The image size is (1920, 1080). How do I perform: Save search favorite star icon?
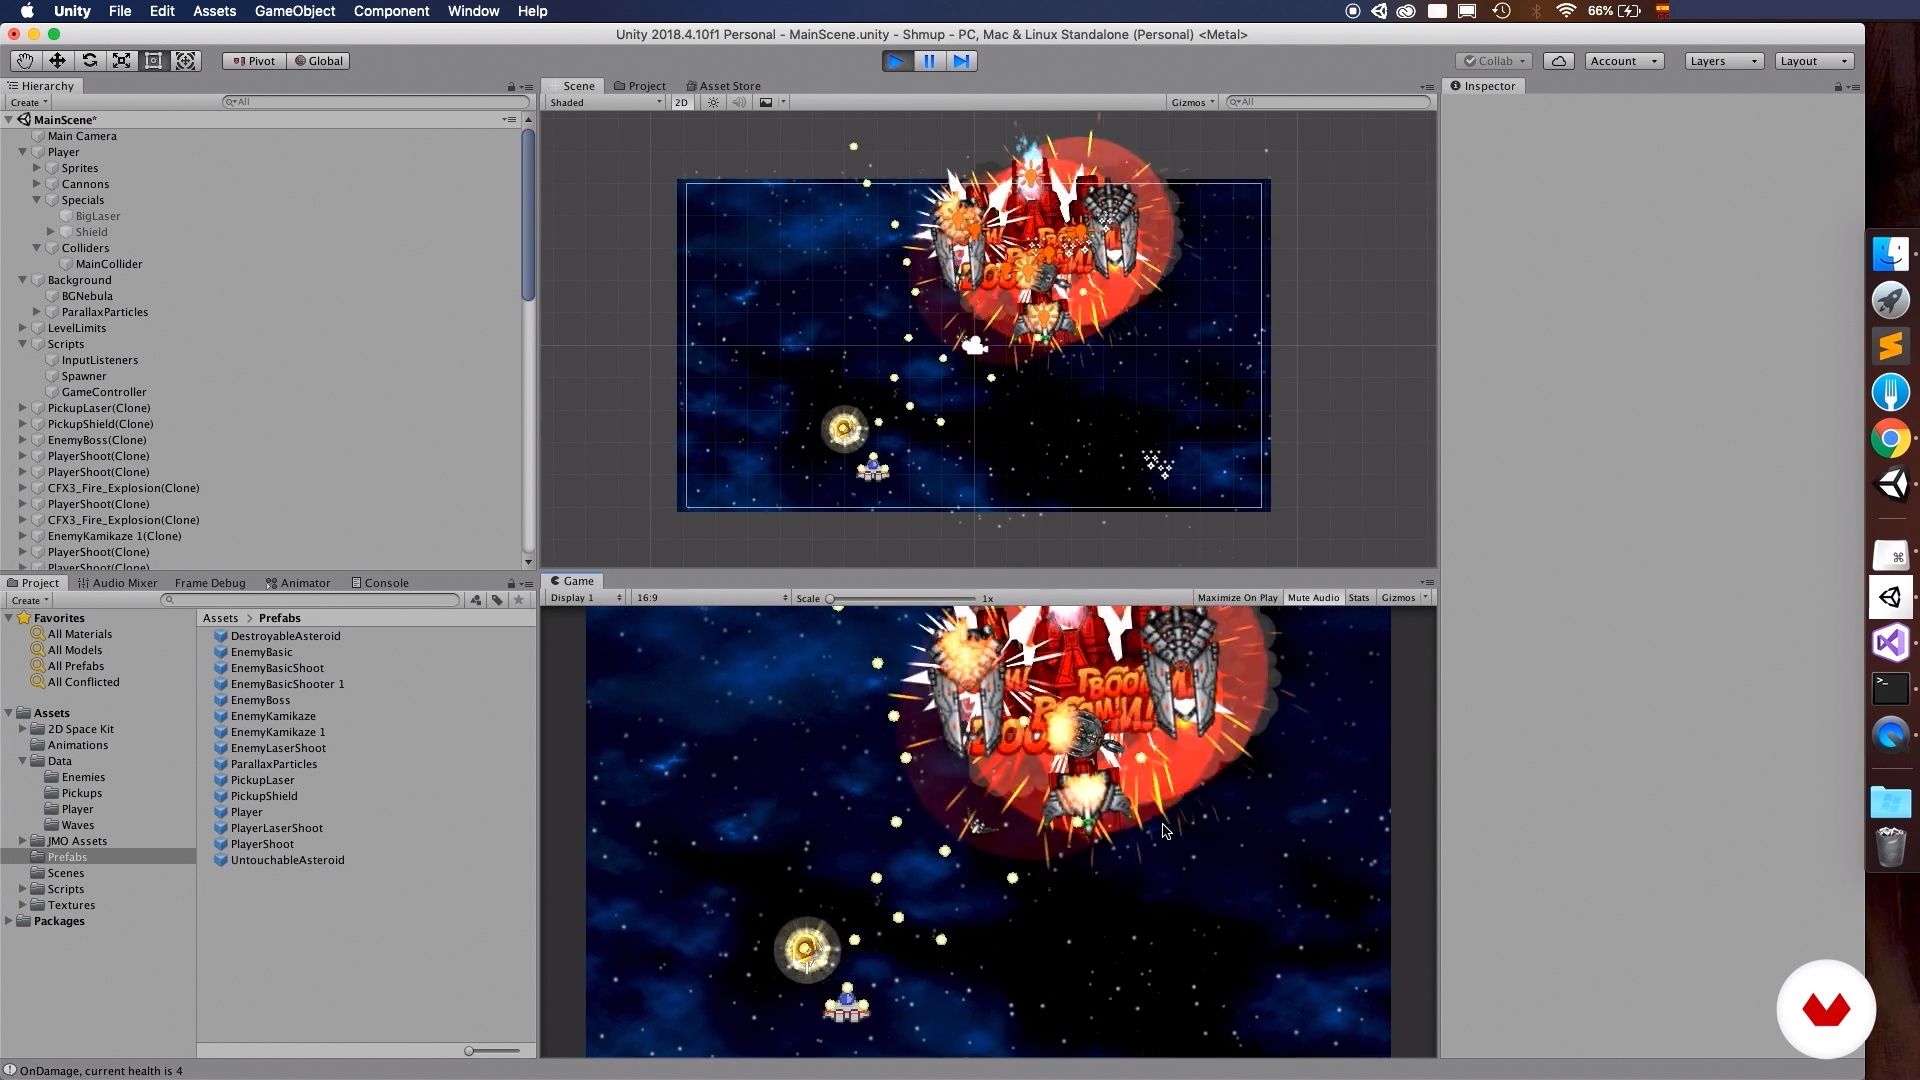click(x=518, y=600)
